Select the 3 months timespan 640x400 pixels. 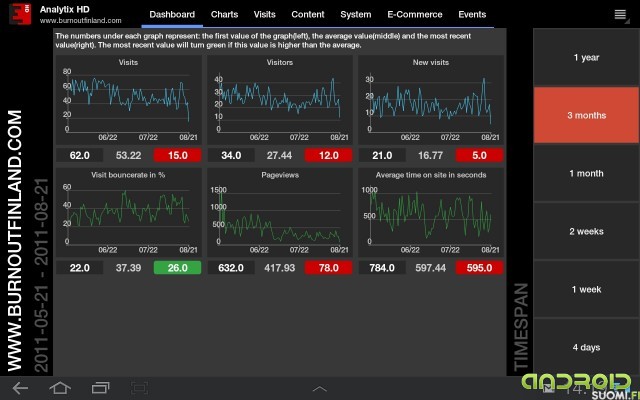tap(586, 115)
